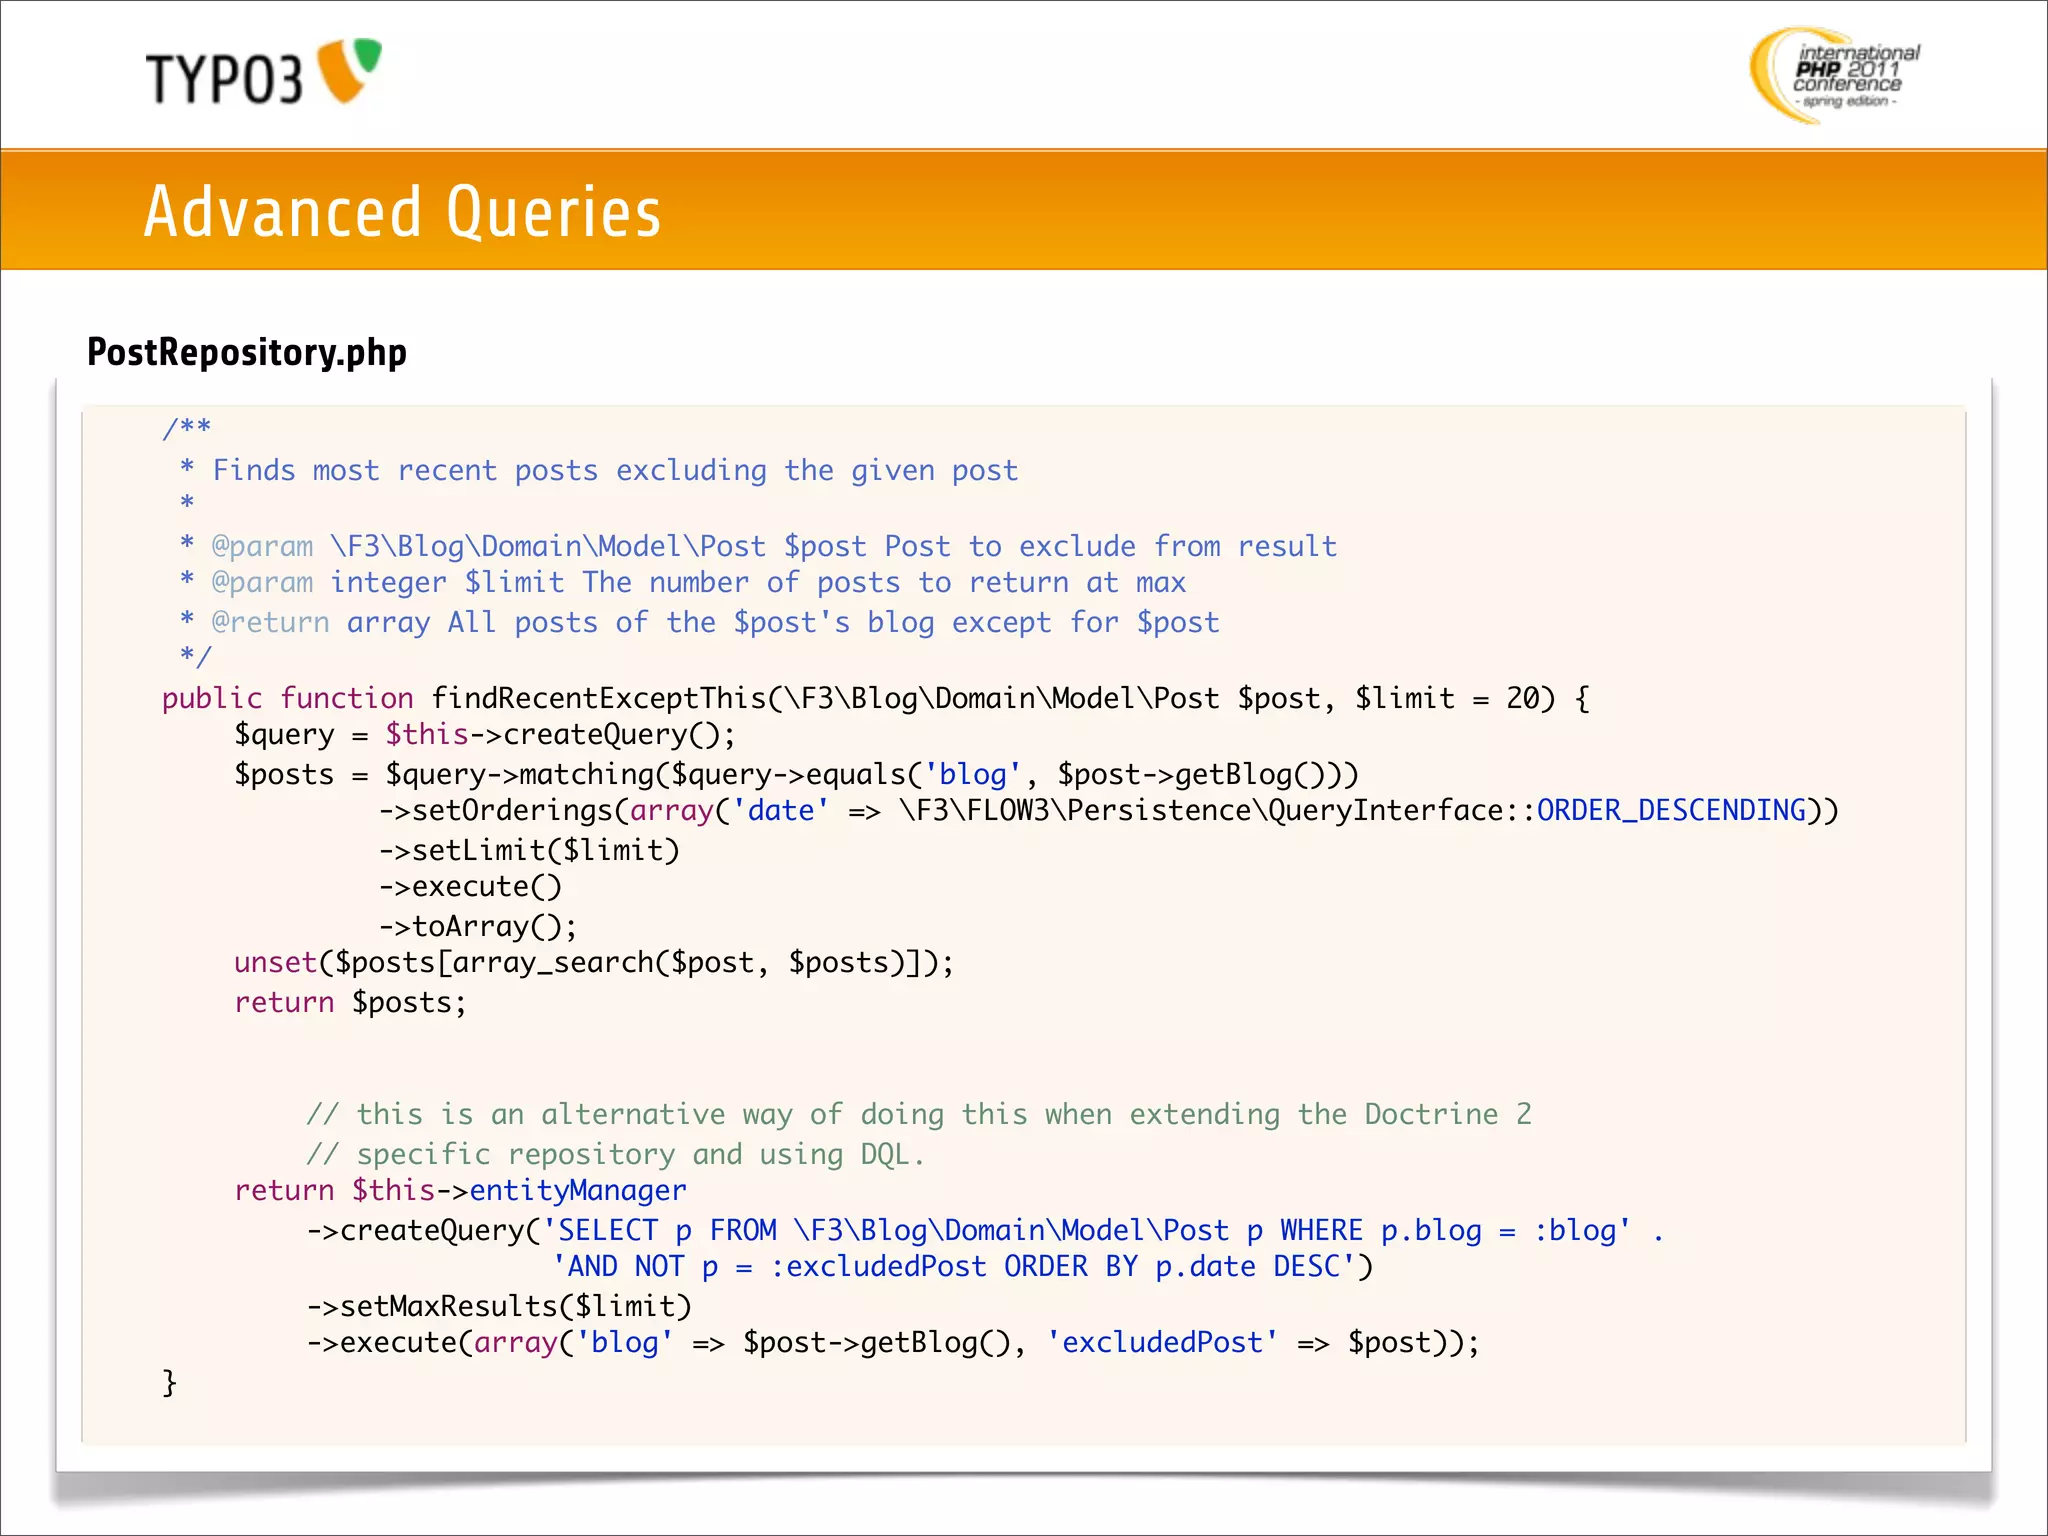Click the '$query = $this->createQuery();' line
Screen dimensions: 2048x1536
pos(485,735)
